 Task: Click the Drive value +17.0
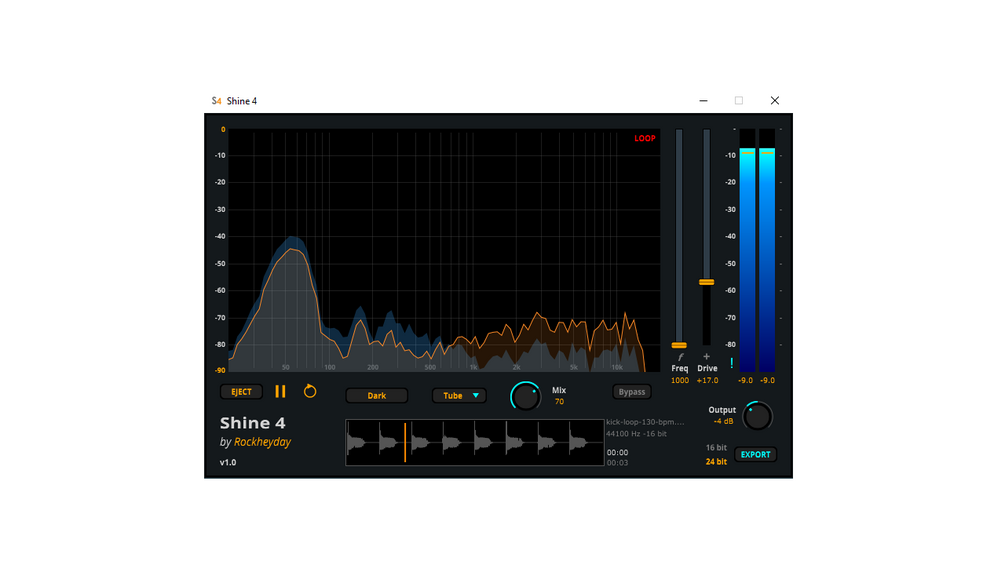coord(708,381)
